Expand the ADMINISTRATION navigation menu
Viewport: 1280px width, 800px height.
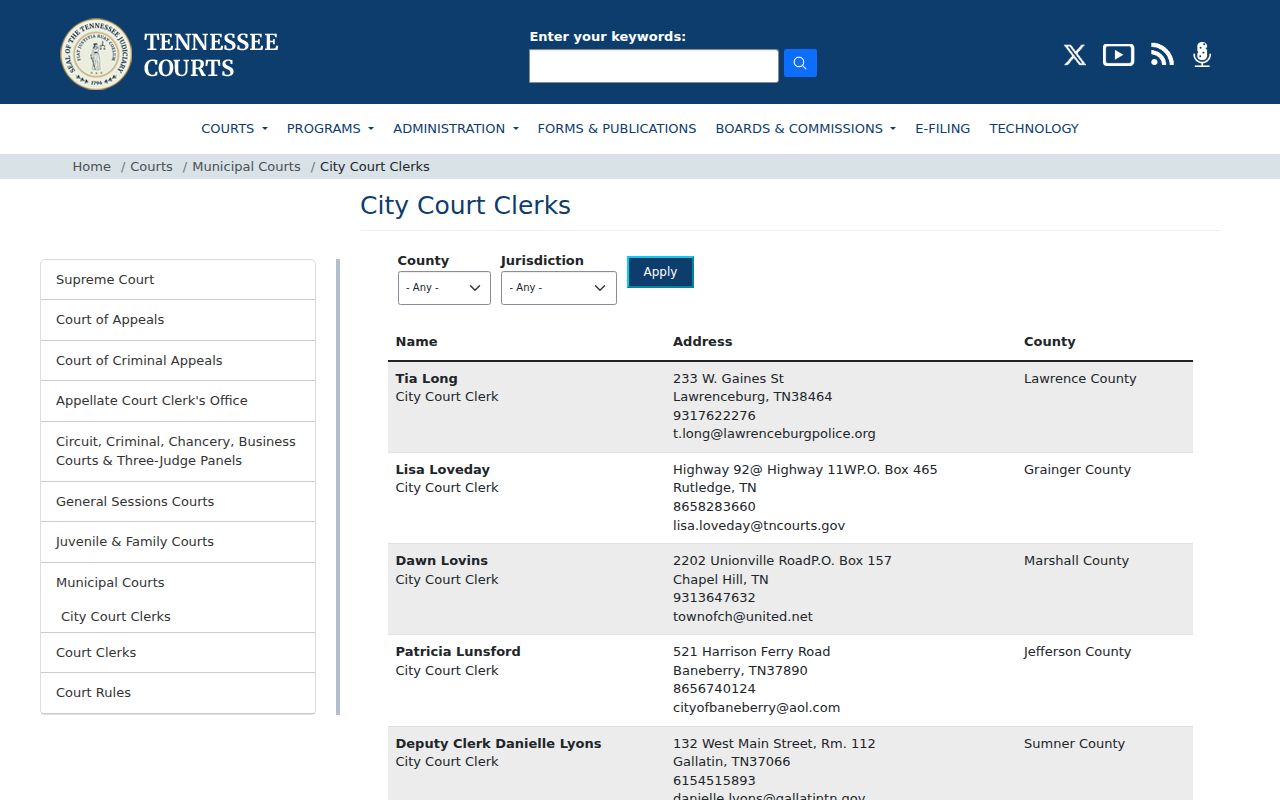pyautogui.click(x=456, y=128)
